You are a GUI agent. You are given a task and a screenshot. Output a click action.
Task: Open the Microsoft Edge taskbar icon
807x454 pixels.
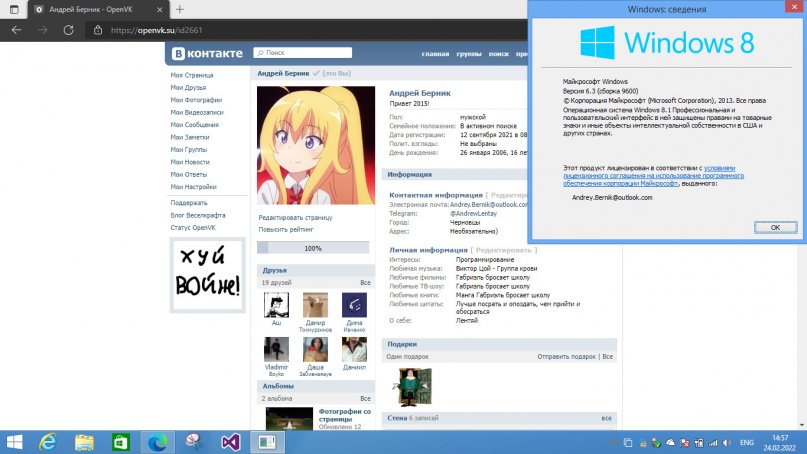tap(157, 440)
